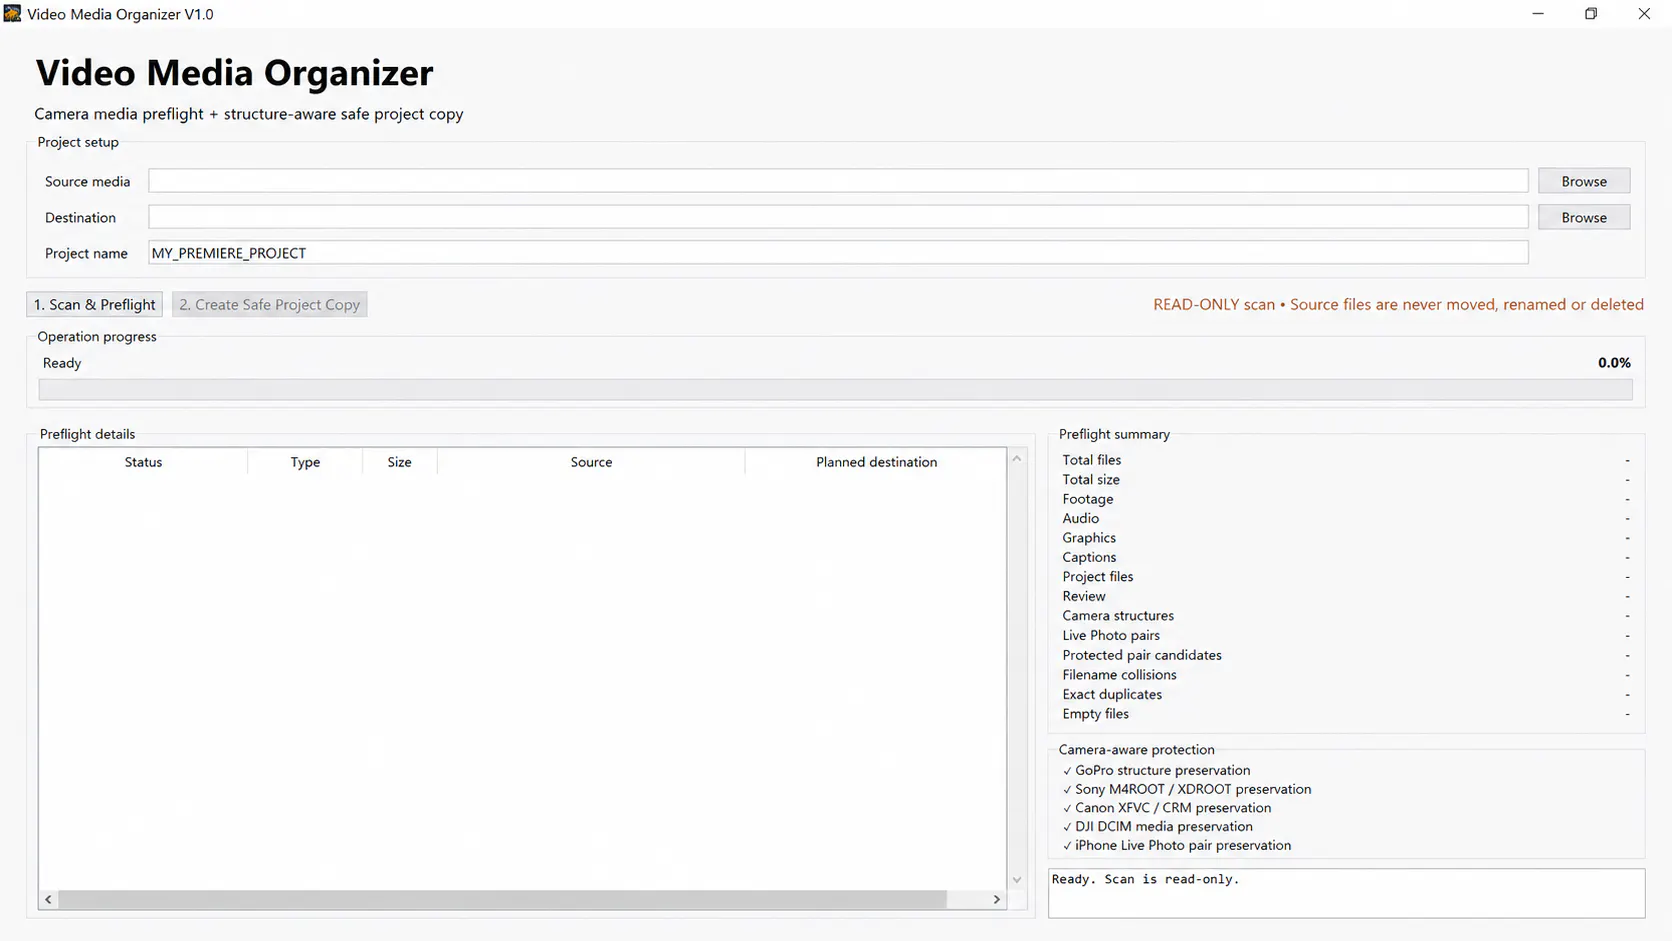Select the 'Footage' summary row
Image resolution: width=1672 pixels, height=941 pixels.
click(1346, 499)
